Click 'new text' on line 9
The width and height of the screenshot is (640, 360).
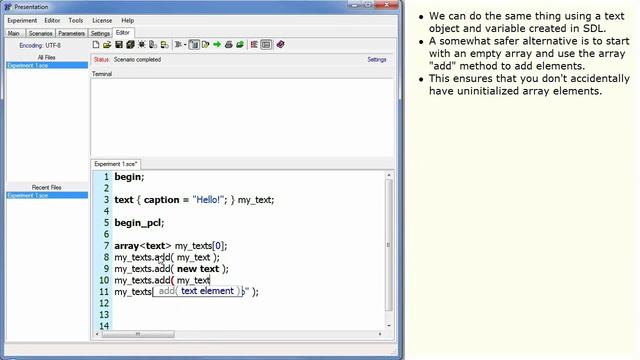198,269
